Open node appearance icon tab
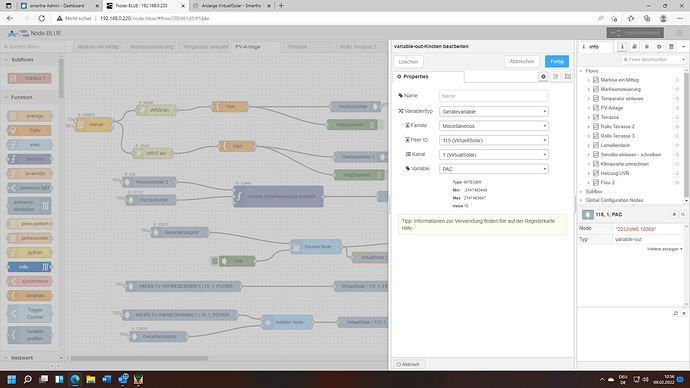The height and width of the screenshot is (388, 690). [568, 77]
